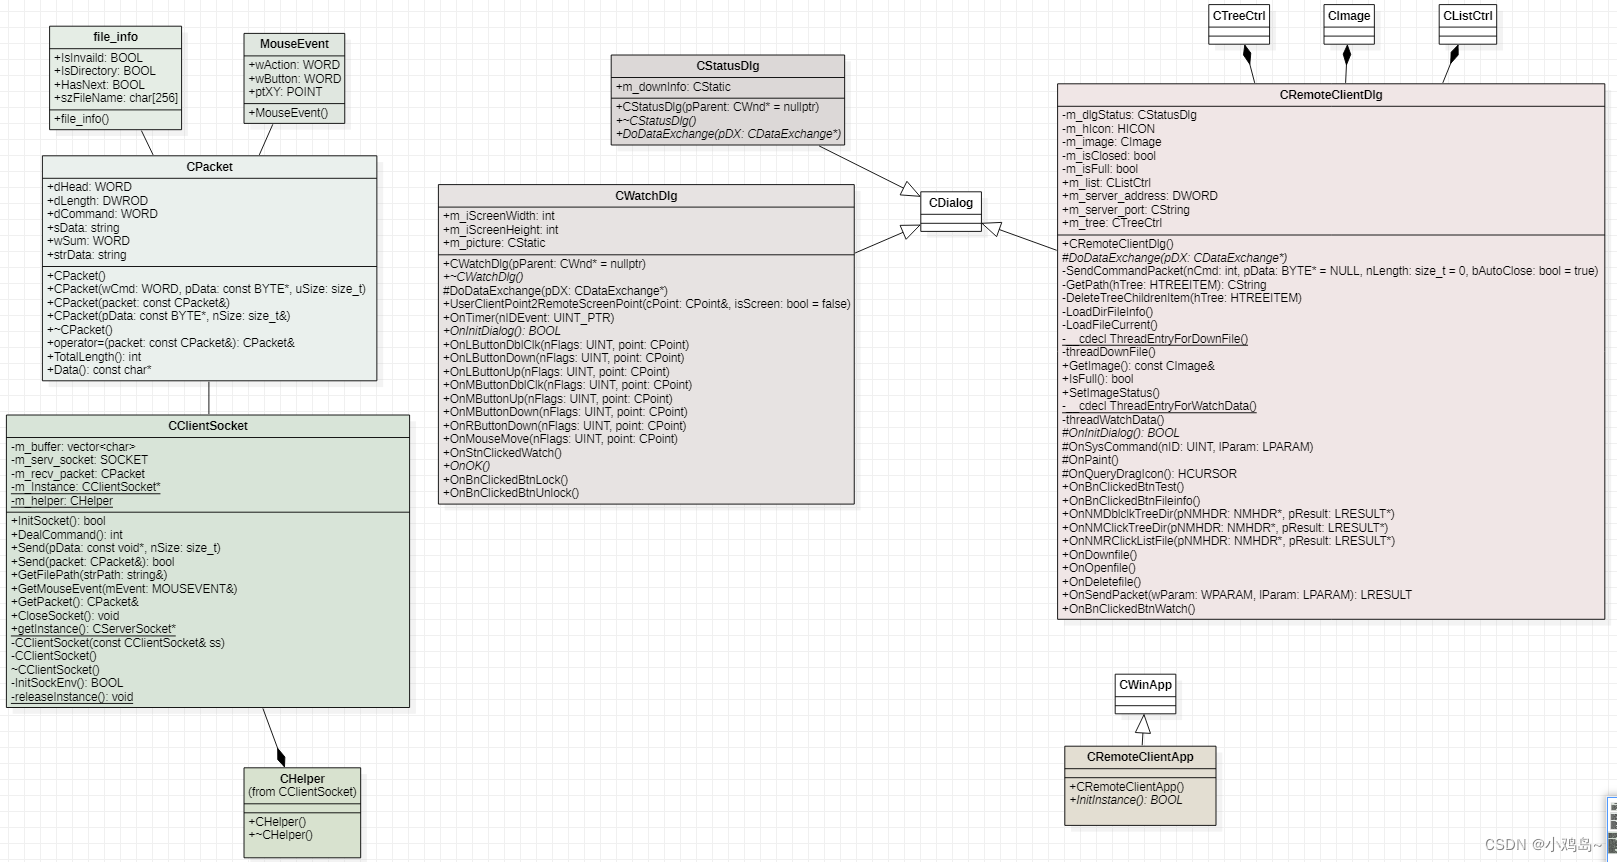Select the CListCtrl class box
1617x862 pixels.
pyautogui.click(x=1468, y=25)
